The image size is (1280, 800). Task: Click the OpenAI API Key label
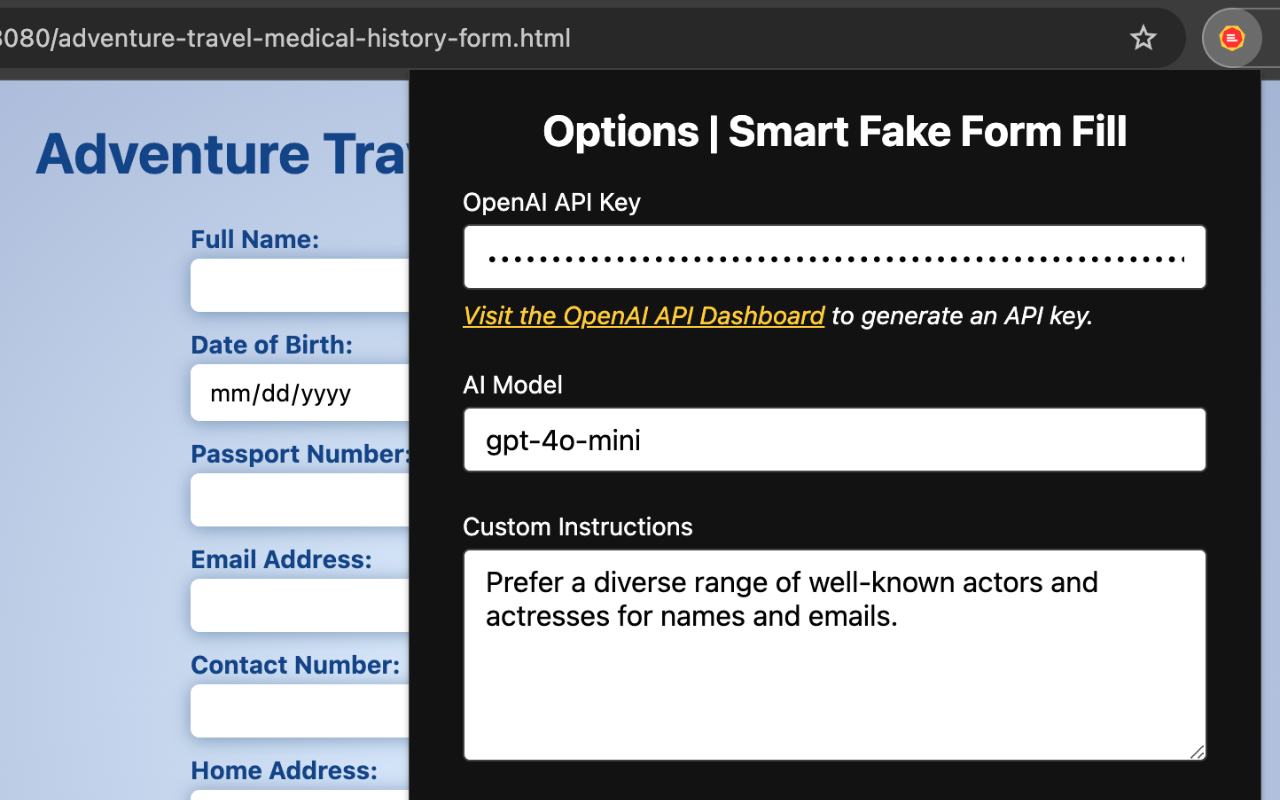[x=550, y=202]
